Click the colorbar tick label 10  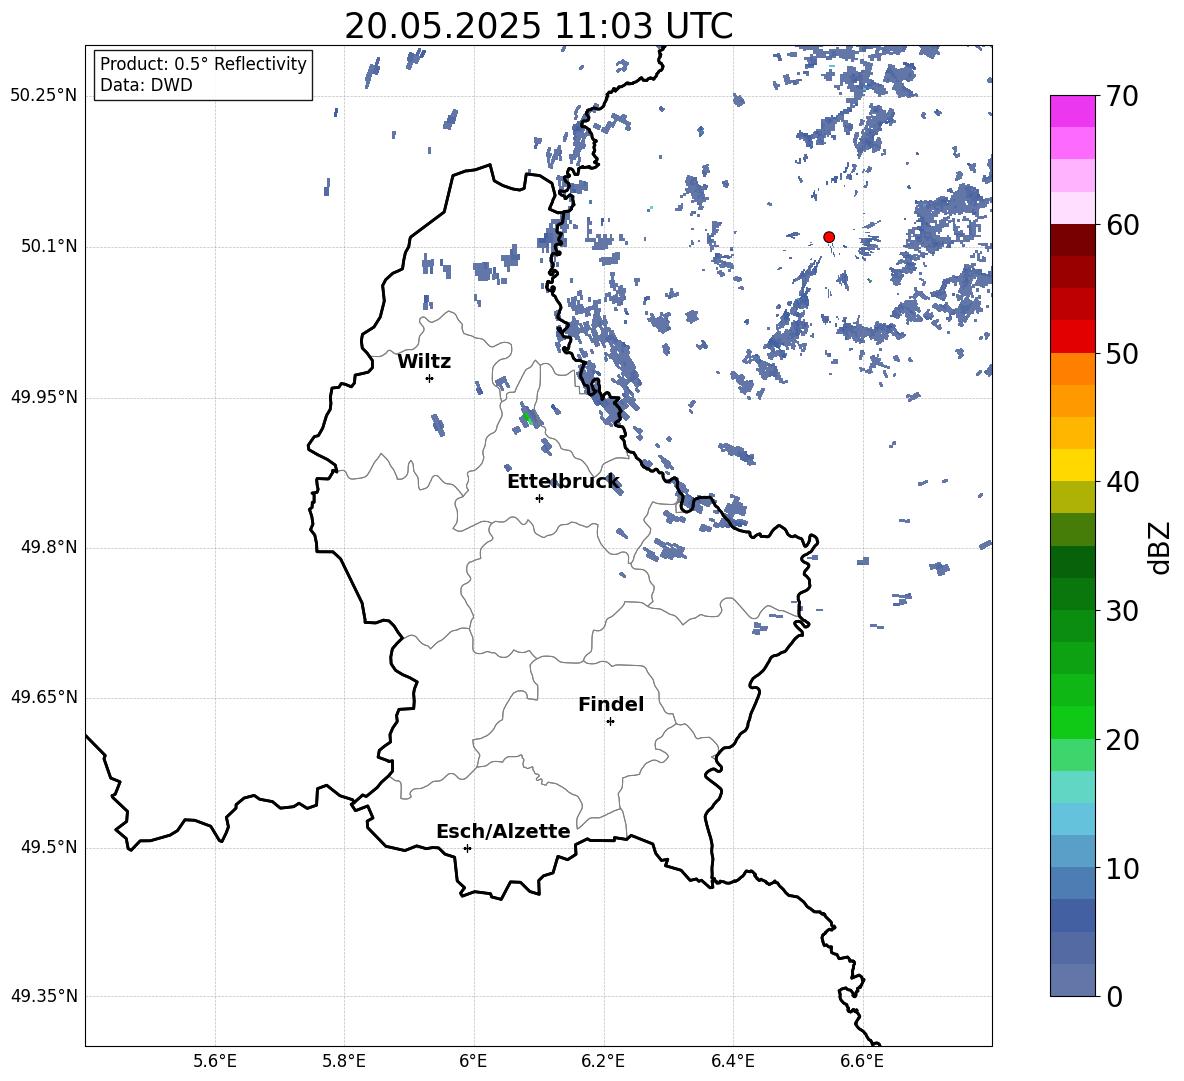1122,868
